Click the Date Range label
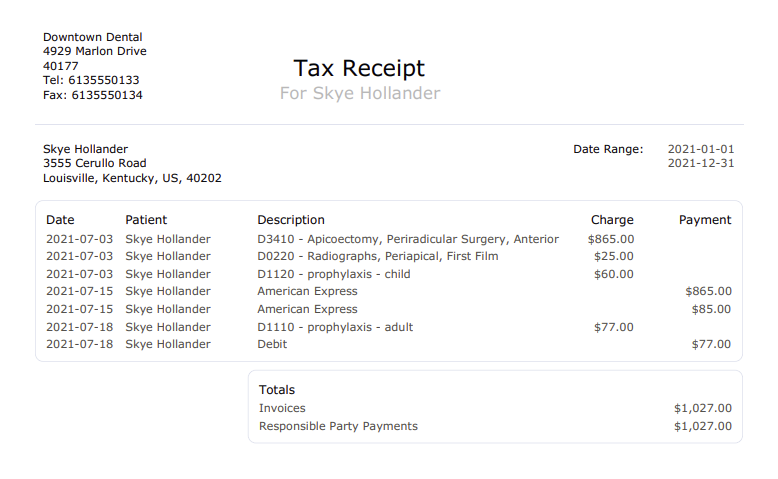778x479 pixels. [x=608, y=149]
